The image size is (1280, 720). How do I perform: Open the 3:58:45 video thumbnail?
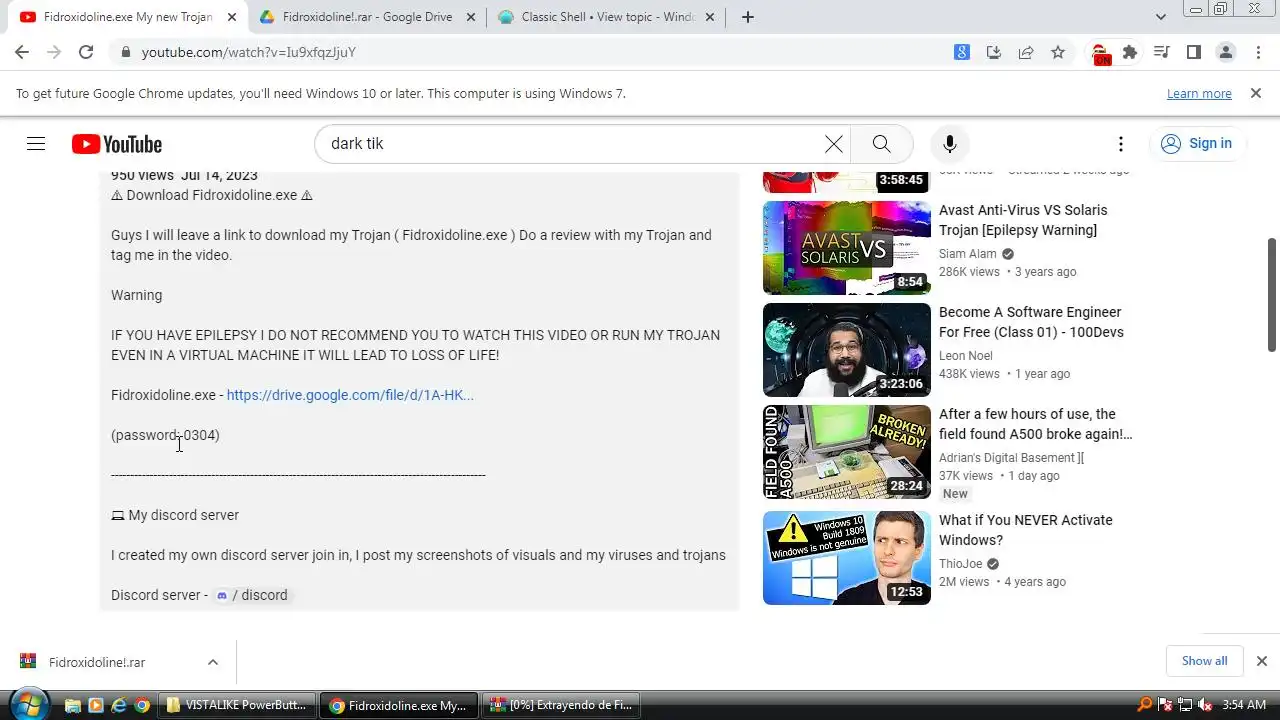tap(847, 181)
